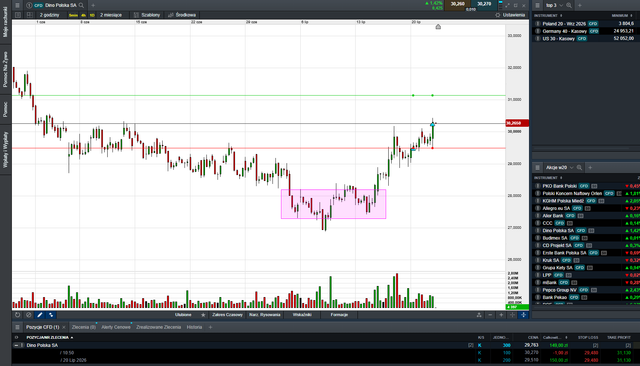Zoom in chart with plus icon
Image resolution: width=640 pixels, height=366 pixels.
coord(501,315)
